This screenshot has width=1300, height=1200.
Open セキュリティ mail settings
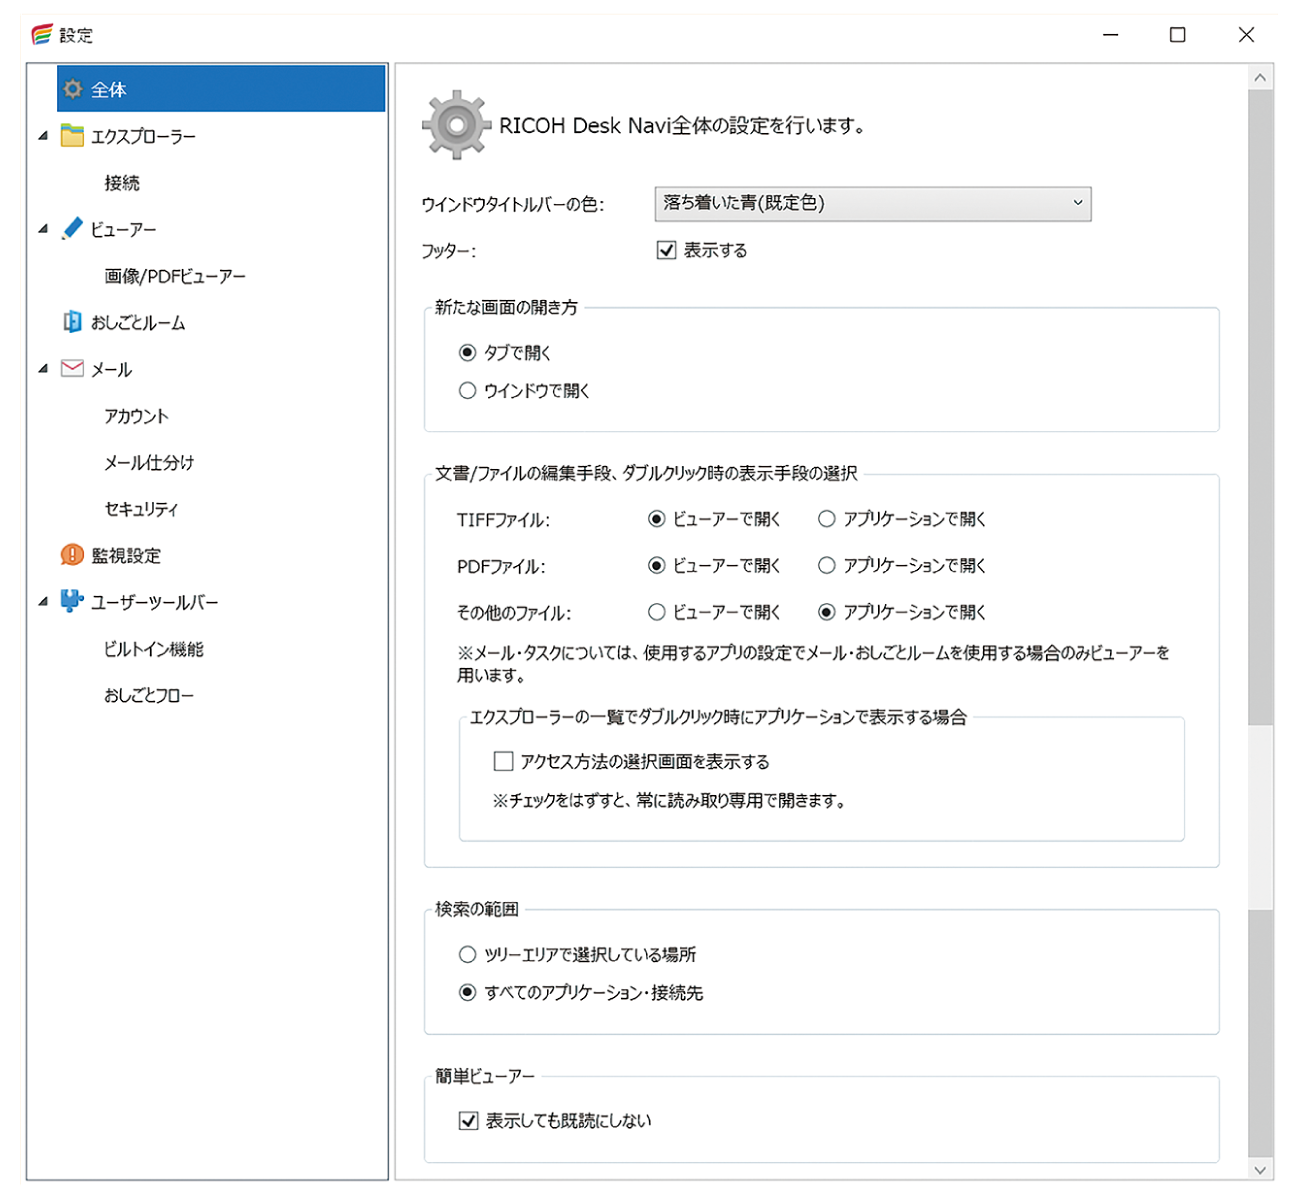[141, 509]
